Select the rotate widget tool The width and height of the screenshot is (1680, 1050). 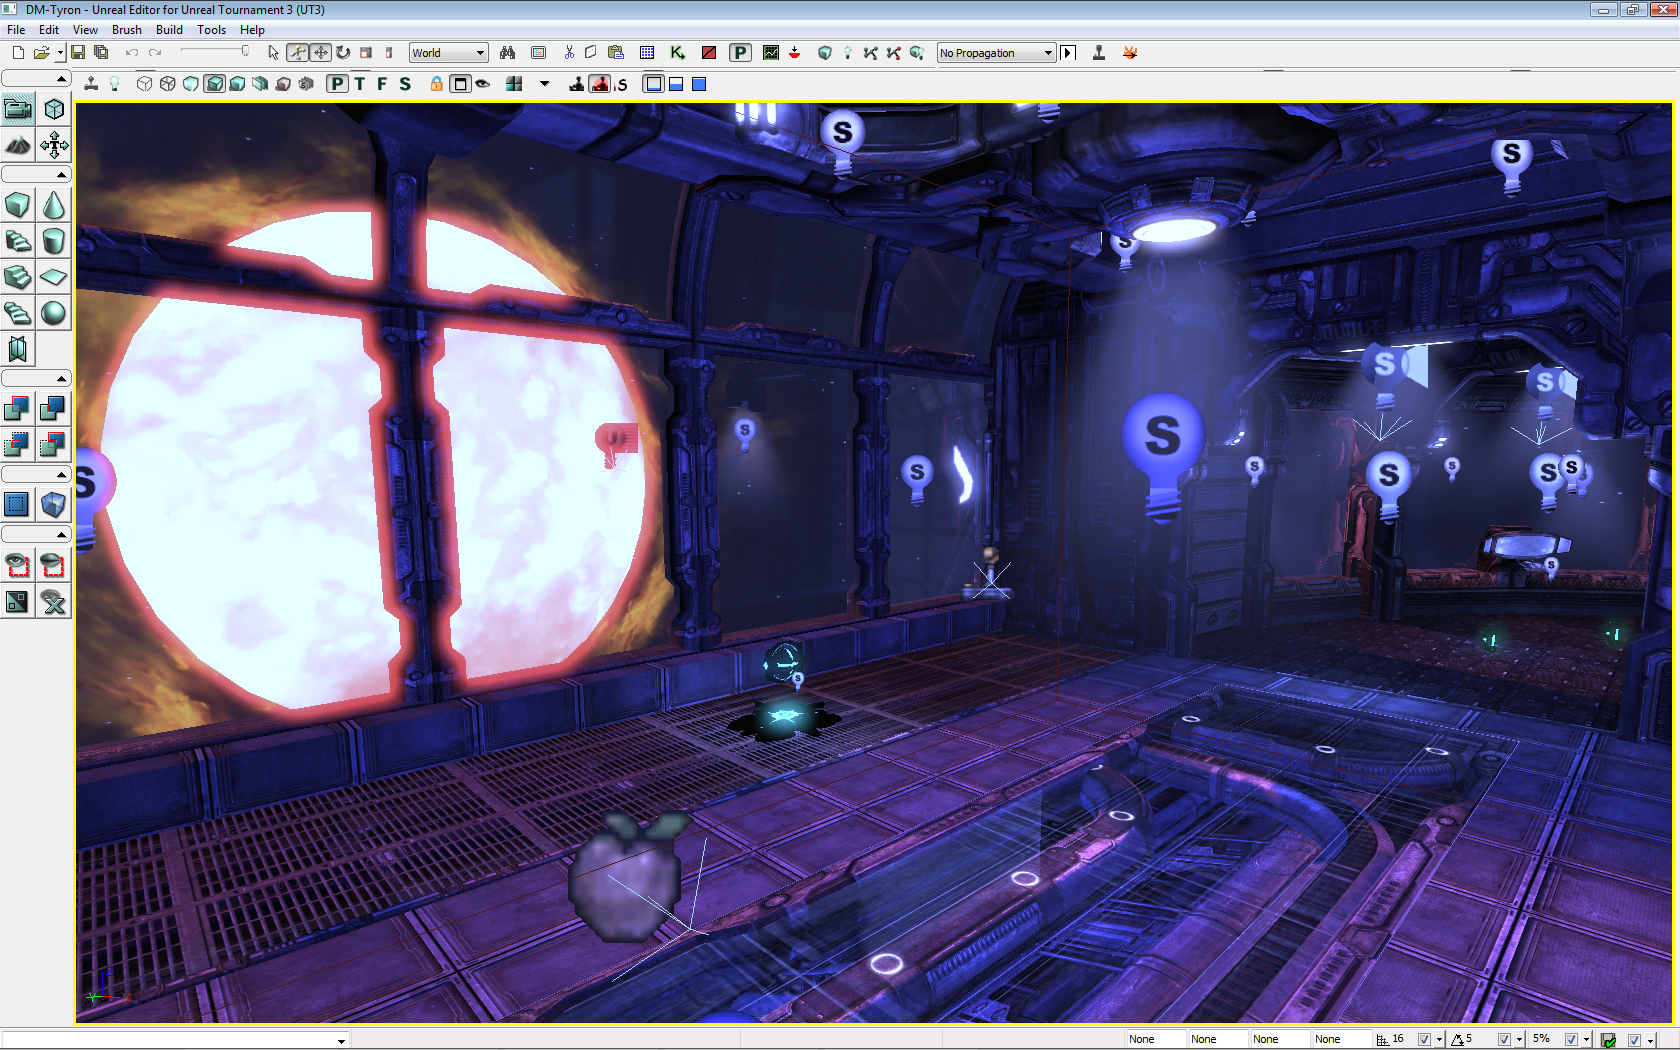click(x=343, y=53)
